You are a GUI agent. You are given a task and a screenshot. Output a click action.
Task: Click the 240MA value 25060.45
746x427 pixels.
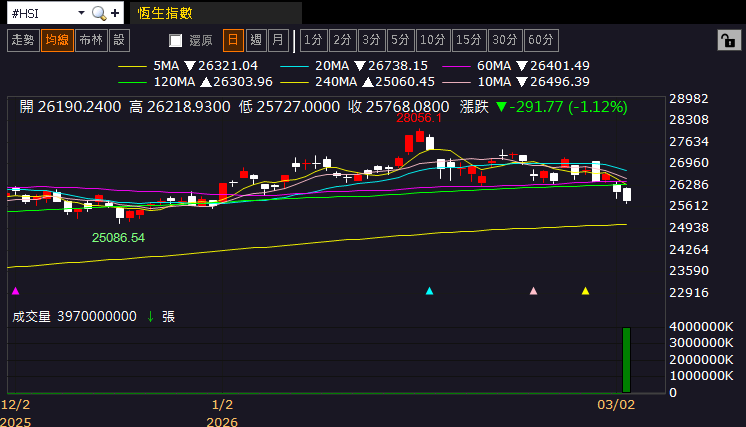pyautogui.click(x=405, y=82)
